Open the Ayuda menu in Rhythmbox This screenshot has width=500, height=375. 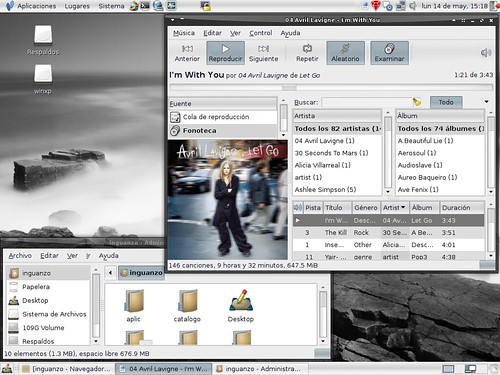click(x=290, y=33)
